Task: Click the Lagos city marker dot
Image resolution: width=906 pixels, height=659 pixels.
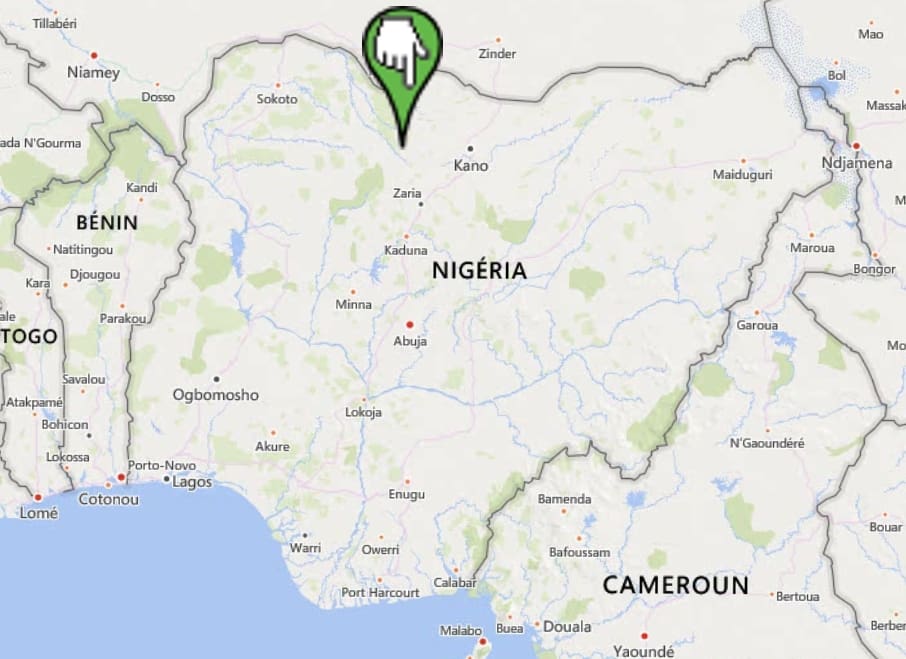Action: click(x=166, y=479)
